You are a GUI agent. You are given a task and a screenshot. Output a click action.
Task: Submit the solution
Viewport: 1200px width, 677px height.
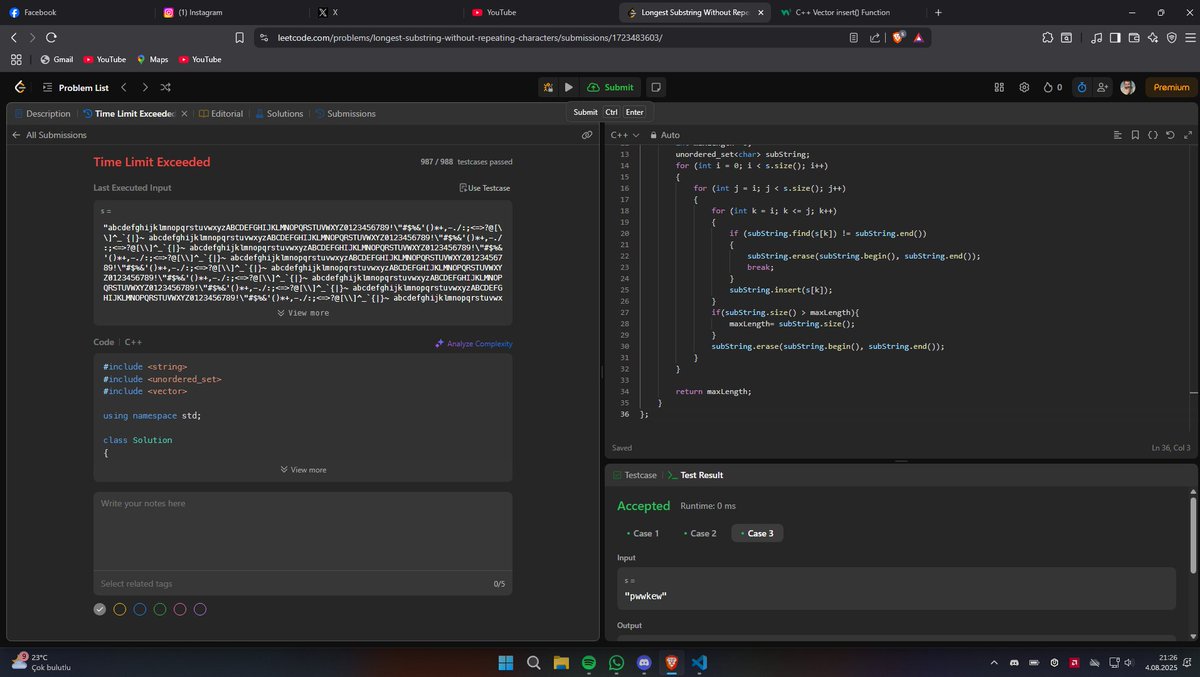point(610,87)
